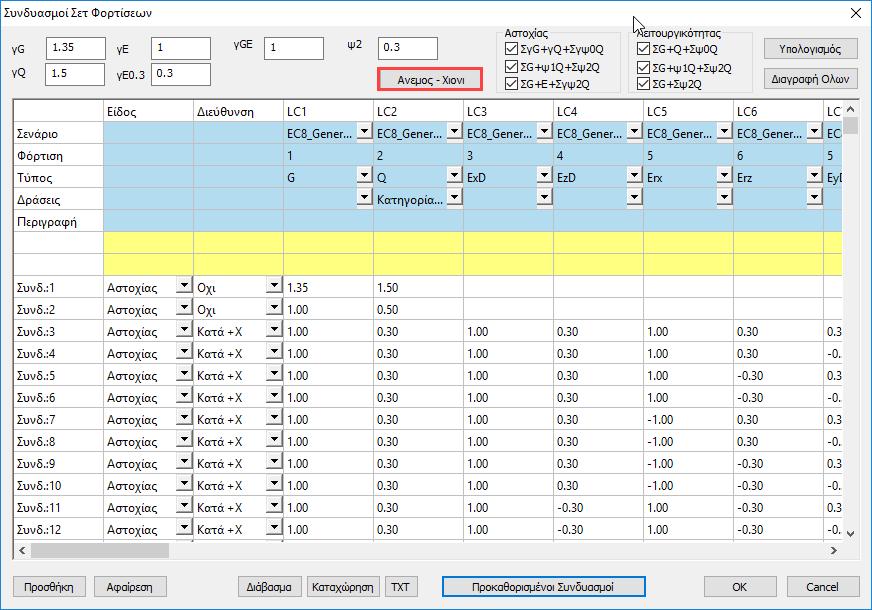The width and height of the screenshot is (872, 610).
Task: Open Είδος dropdown for Συνδ.:2
Action: point(184,308)
